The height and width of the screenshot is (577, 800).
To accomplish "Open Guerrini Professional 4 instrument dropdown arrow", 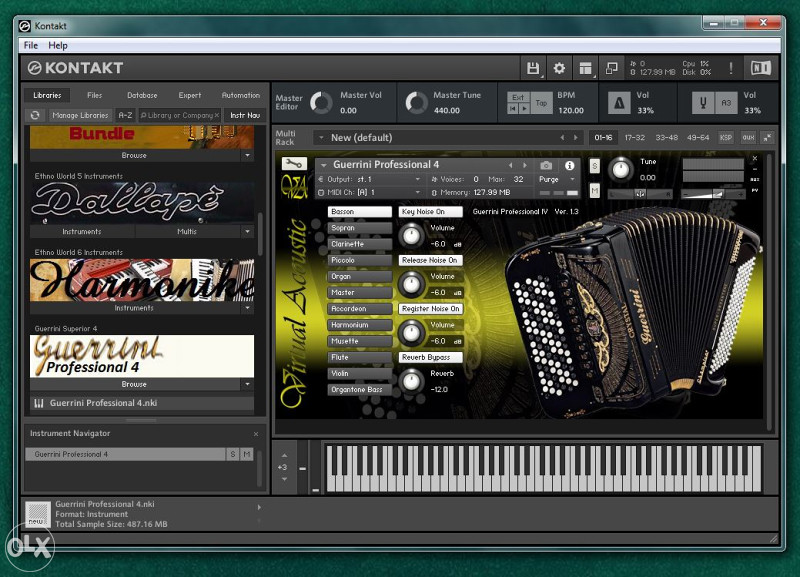I will point(323,165).
